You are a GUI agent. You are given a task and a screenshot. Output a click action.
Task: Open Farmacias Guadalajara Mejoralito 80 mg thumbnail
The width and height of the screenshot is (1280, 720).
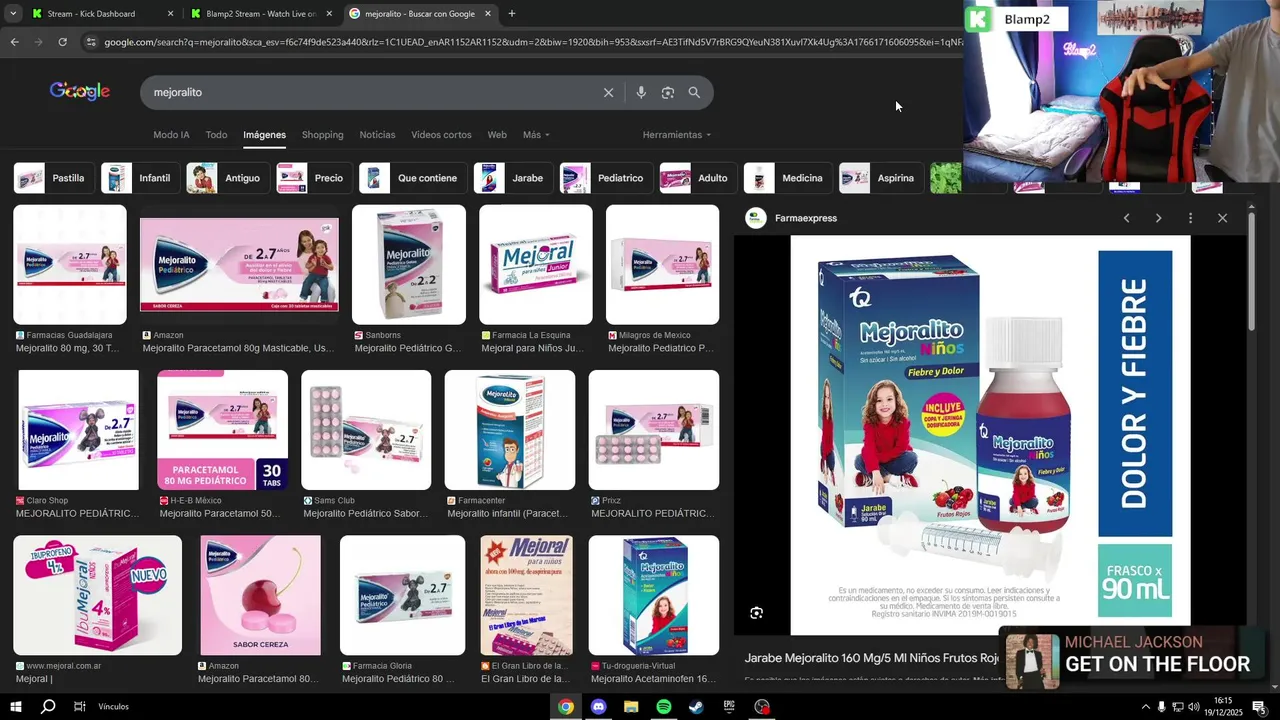pos(70,265)
